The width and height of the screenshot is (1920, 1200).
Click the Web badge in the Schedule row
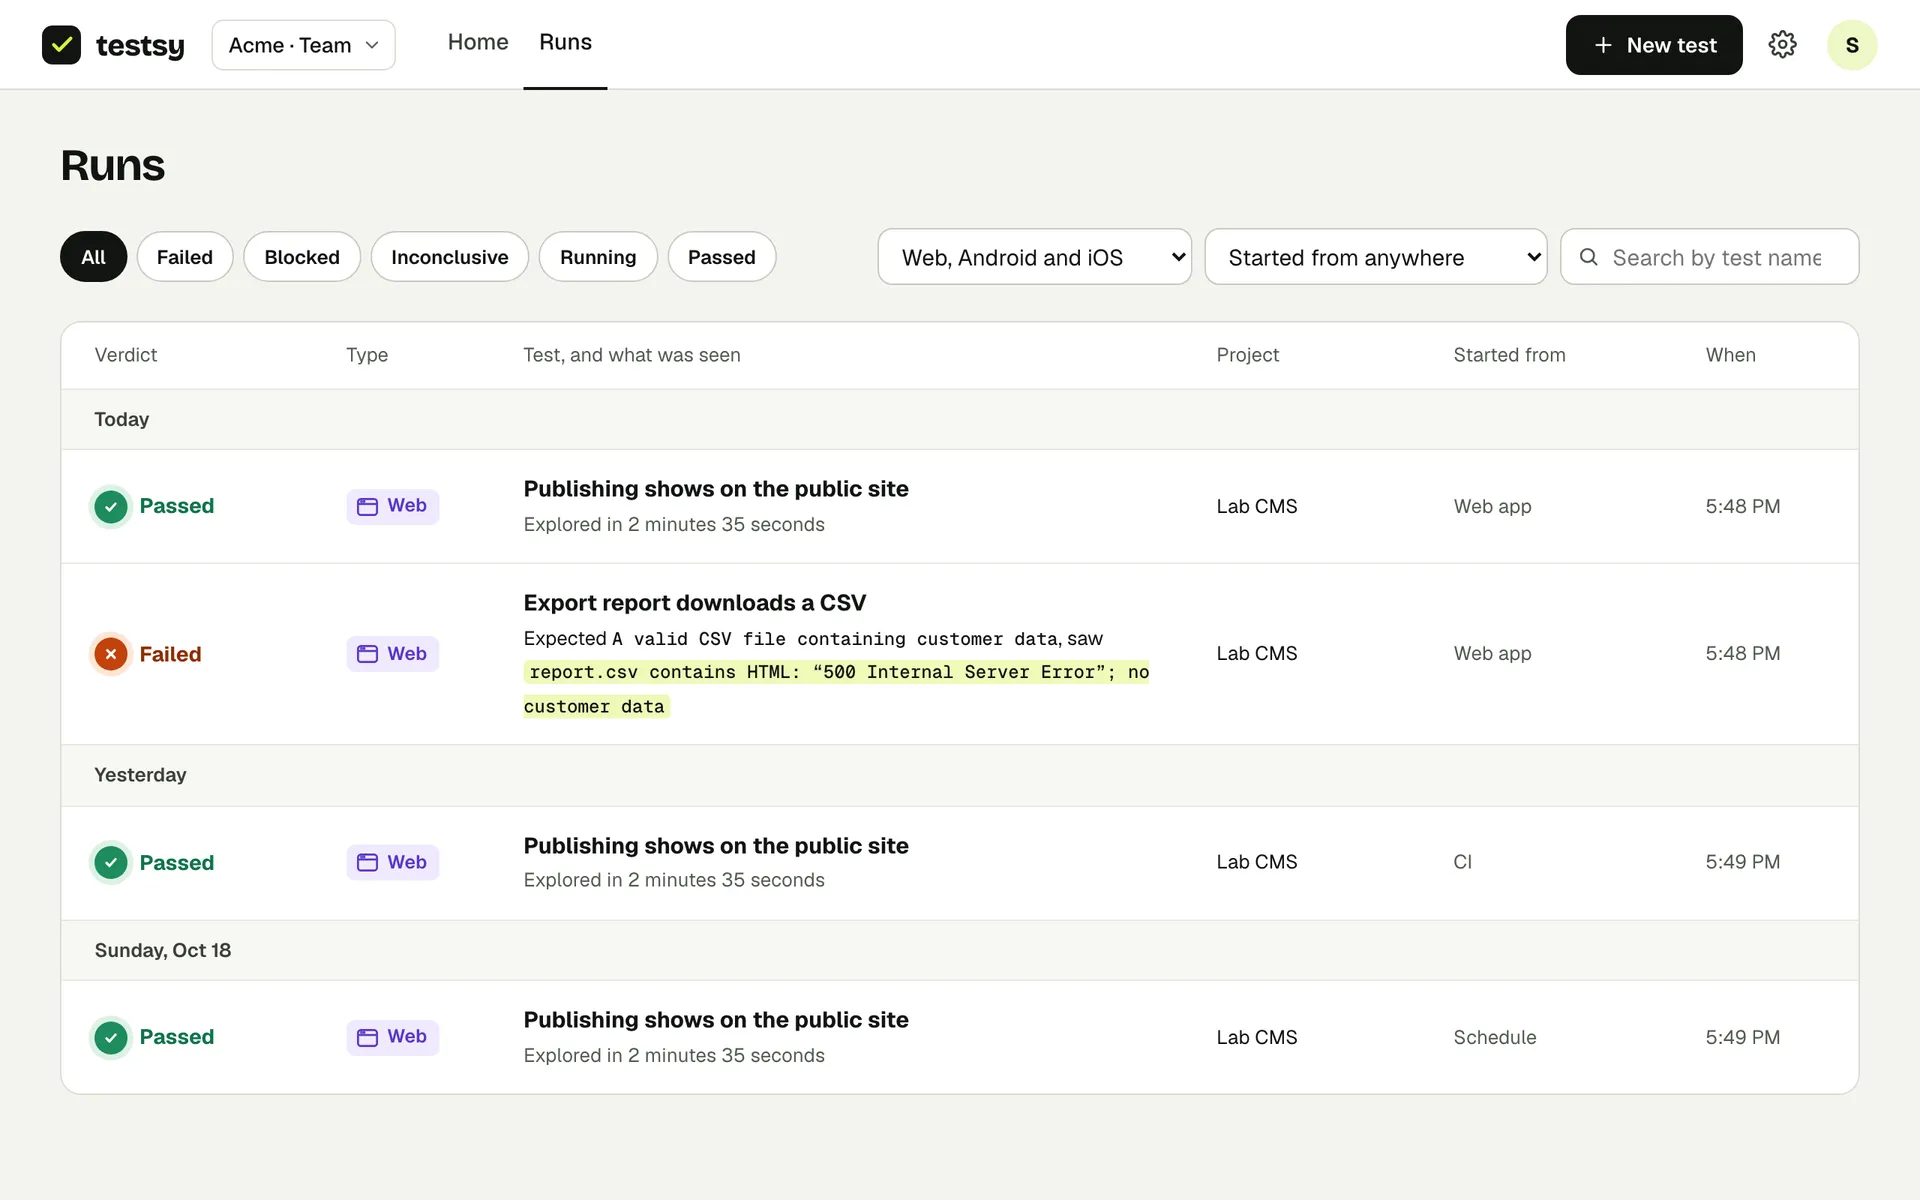(x=393, y=1037)
